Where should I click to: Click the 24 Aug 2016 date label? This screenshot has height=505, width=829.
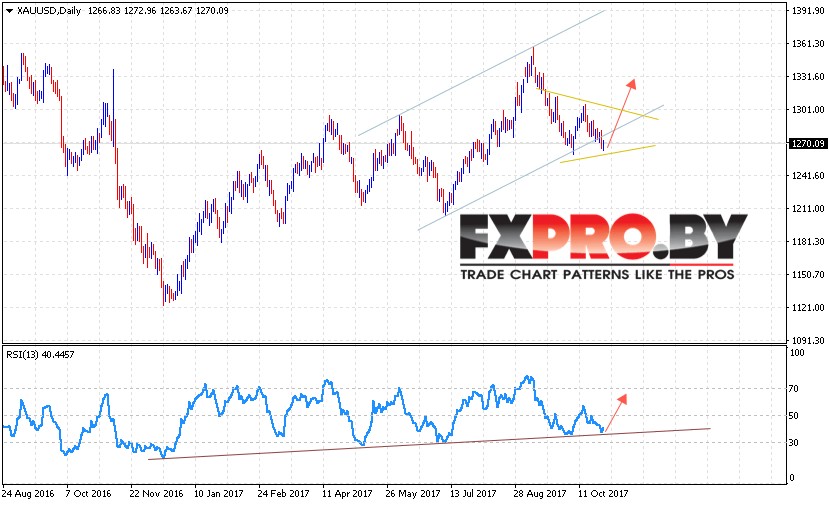(28, 493)
